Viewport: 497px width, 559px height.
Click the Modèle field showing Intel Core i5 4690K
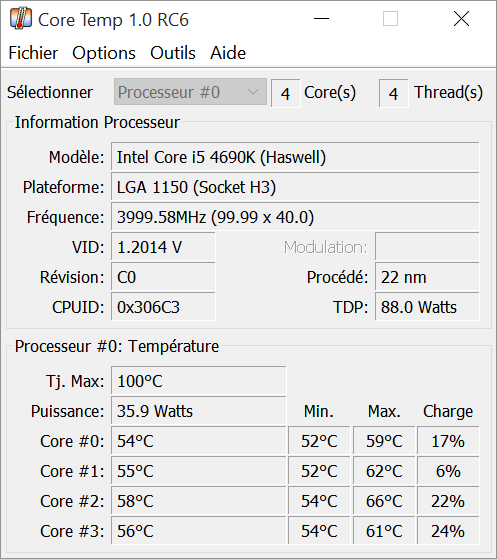(295, 157)
